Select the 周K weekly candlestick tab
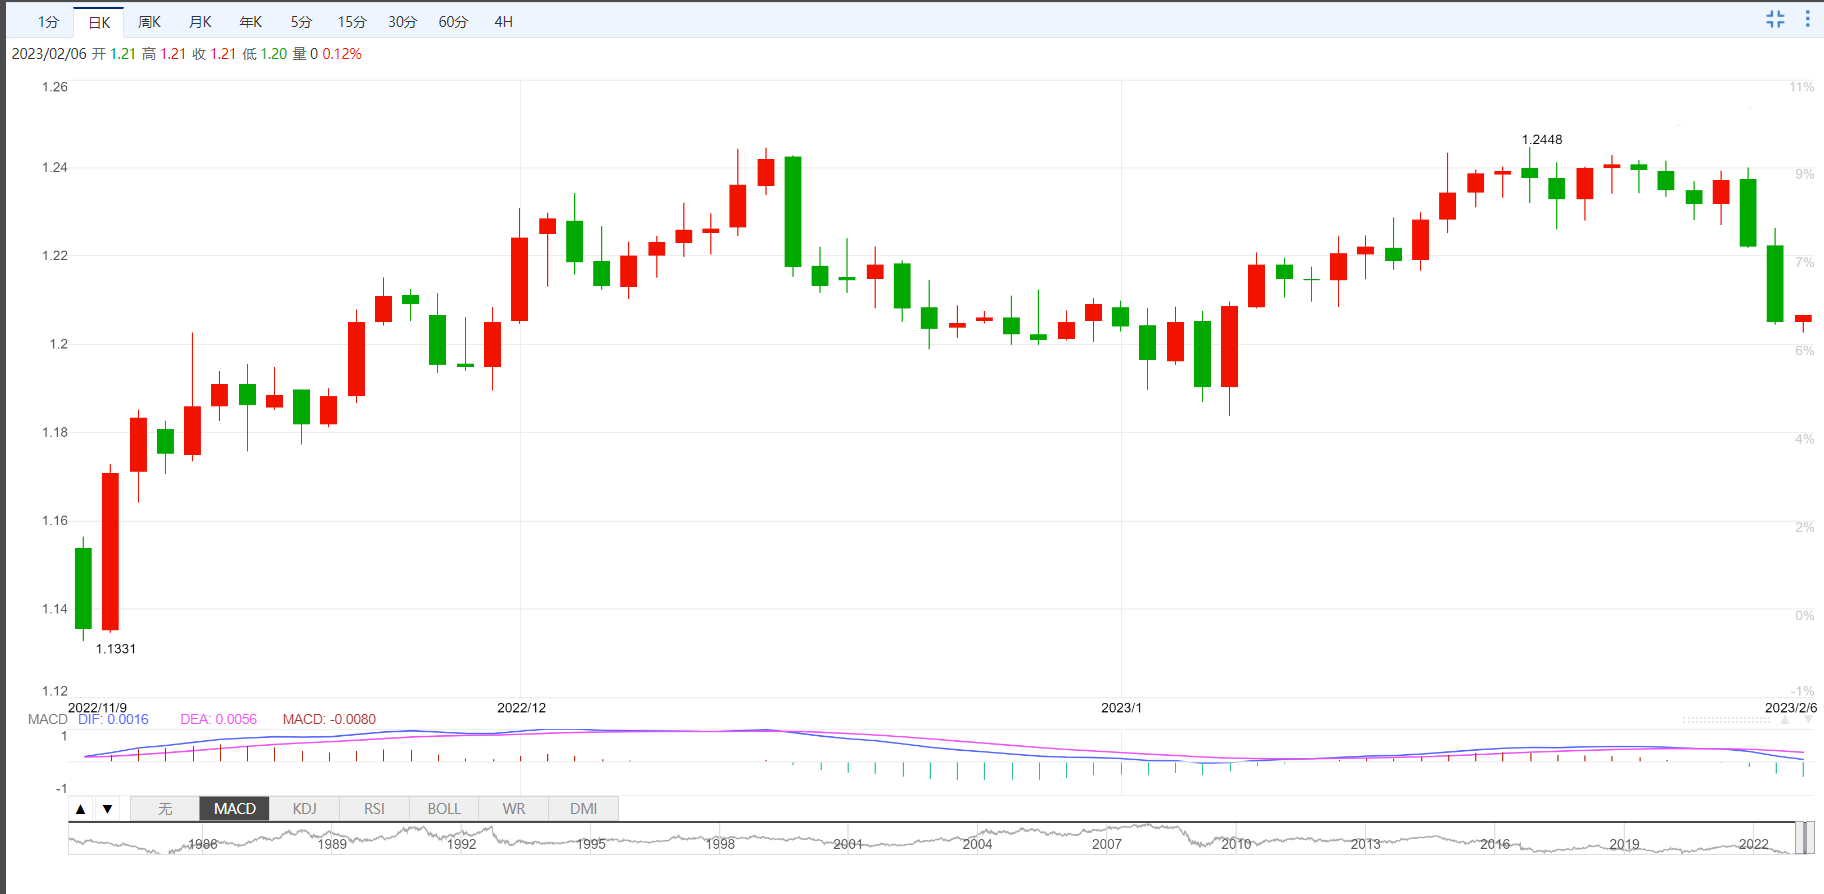Screen dimensions: 1824x894 (149, 22)
